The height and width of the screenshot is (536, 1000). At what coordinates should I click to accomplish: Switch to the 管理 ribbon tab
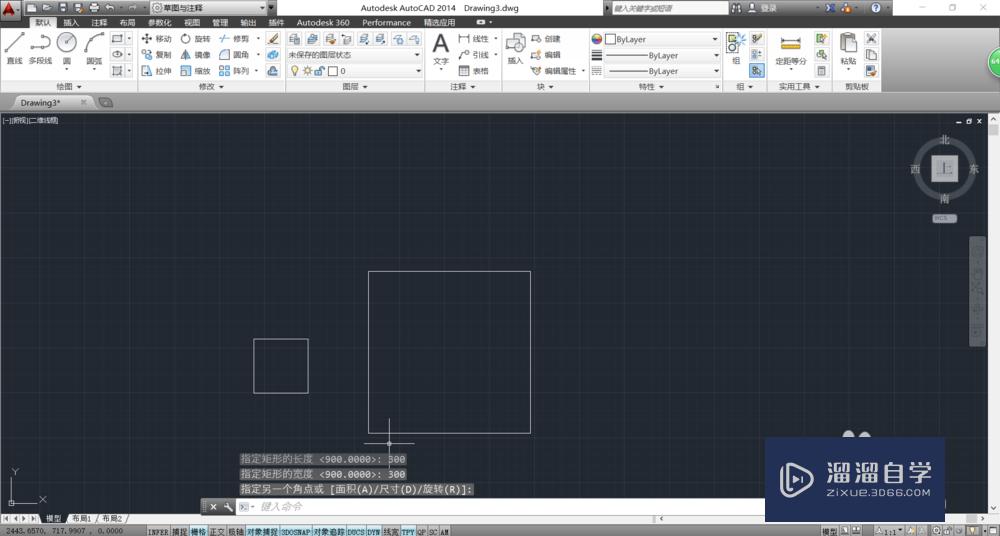click(220, 22)
